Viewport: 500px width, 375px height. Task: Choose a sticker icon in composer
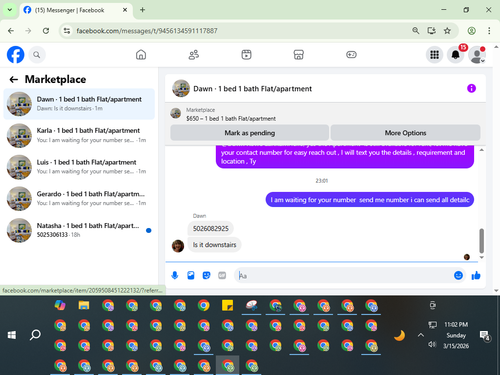click(x=207, y=275)
